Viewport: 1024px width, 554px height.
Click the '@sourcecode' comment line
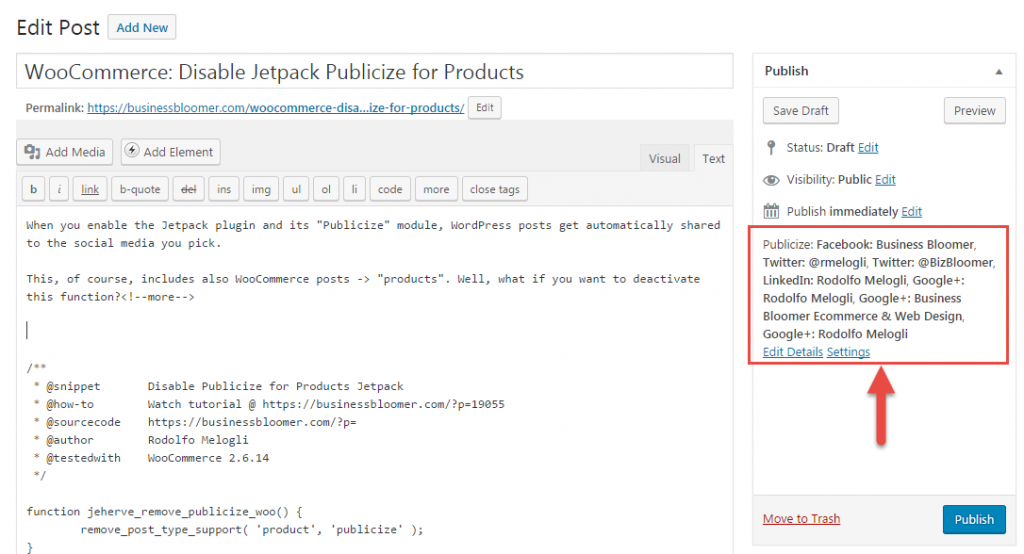point(195,422)
